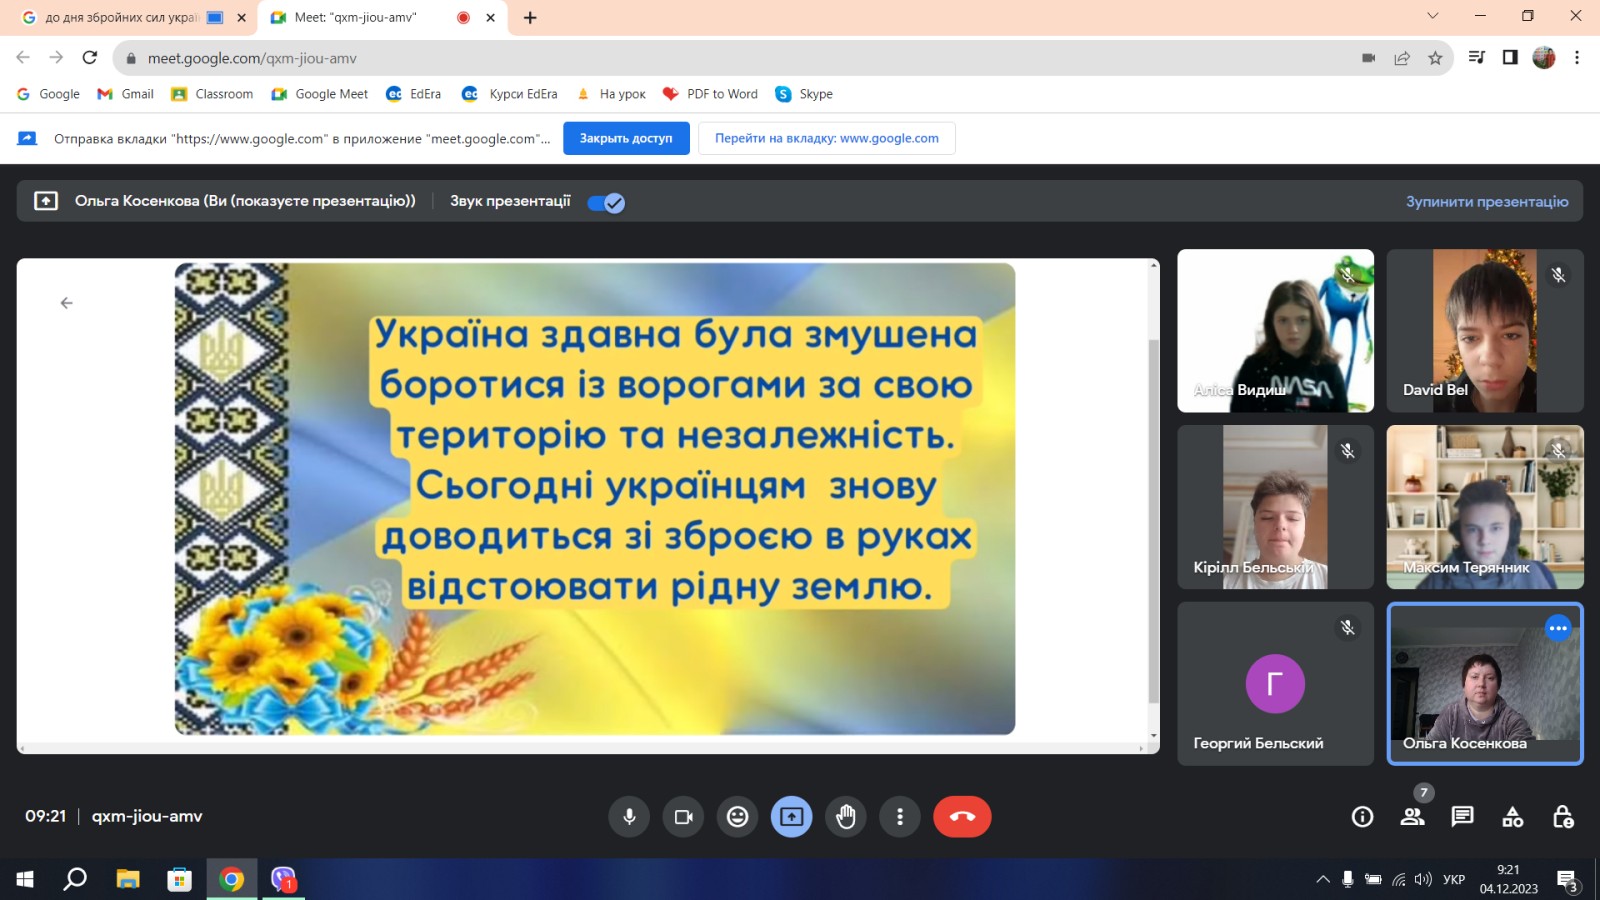Viewport: 1600px width, 900px height.
Task: Open host controls lock icon
Action: click(x=1563, y=817)
